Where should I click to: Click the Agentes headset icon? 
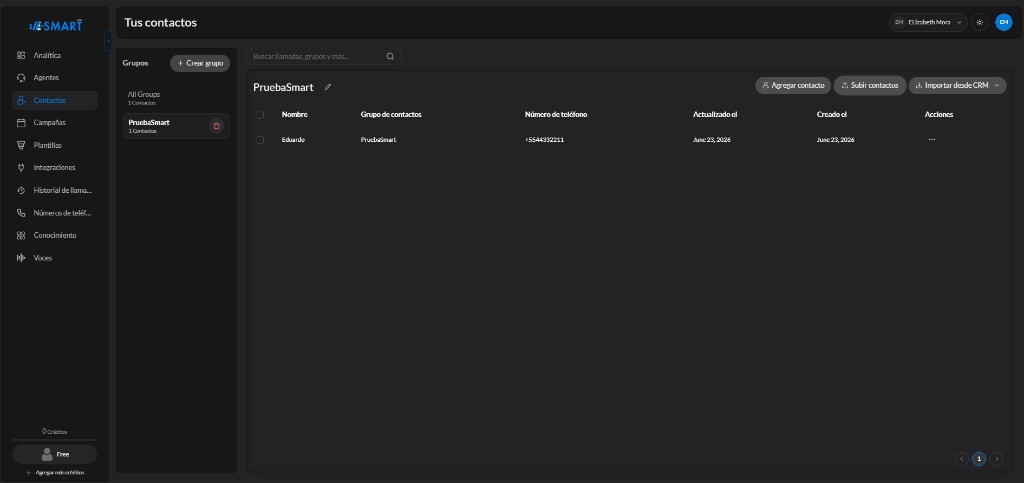21,78
